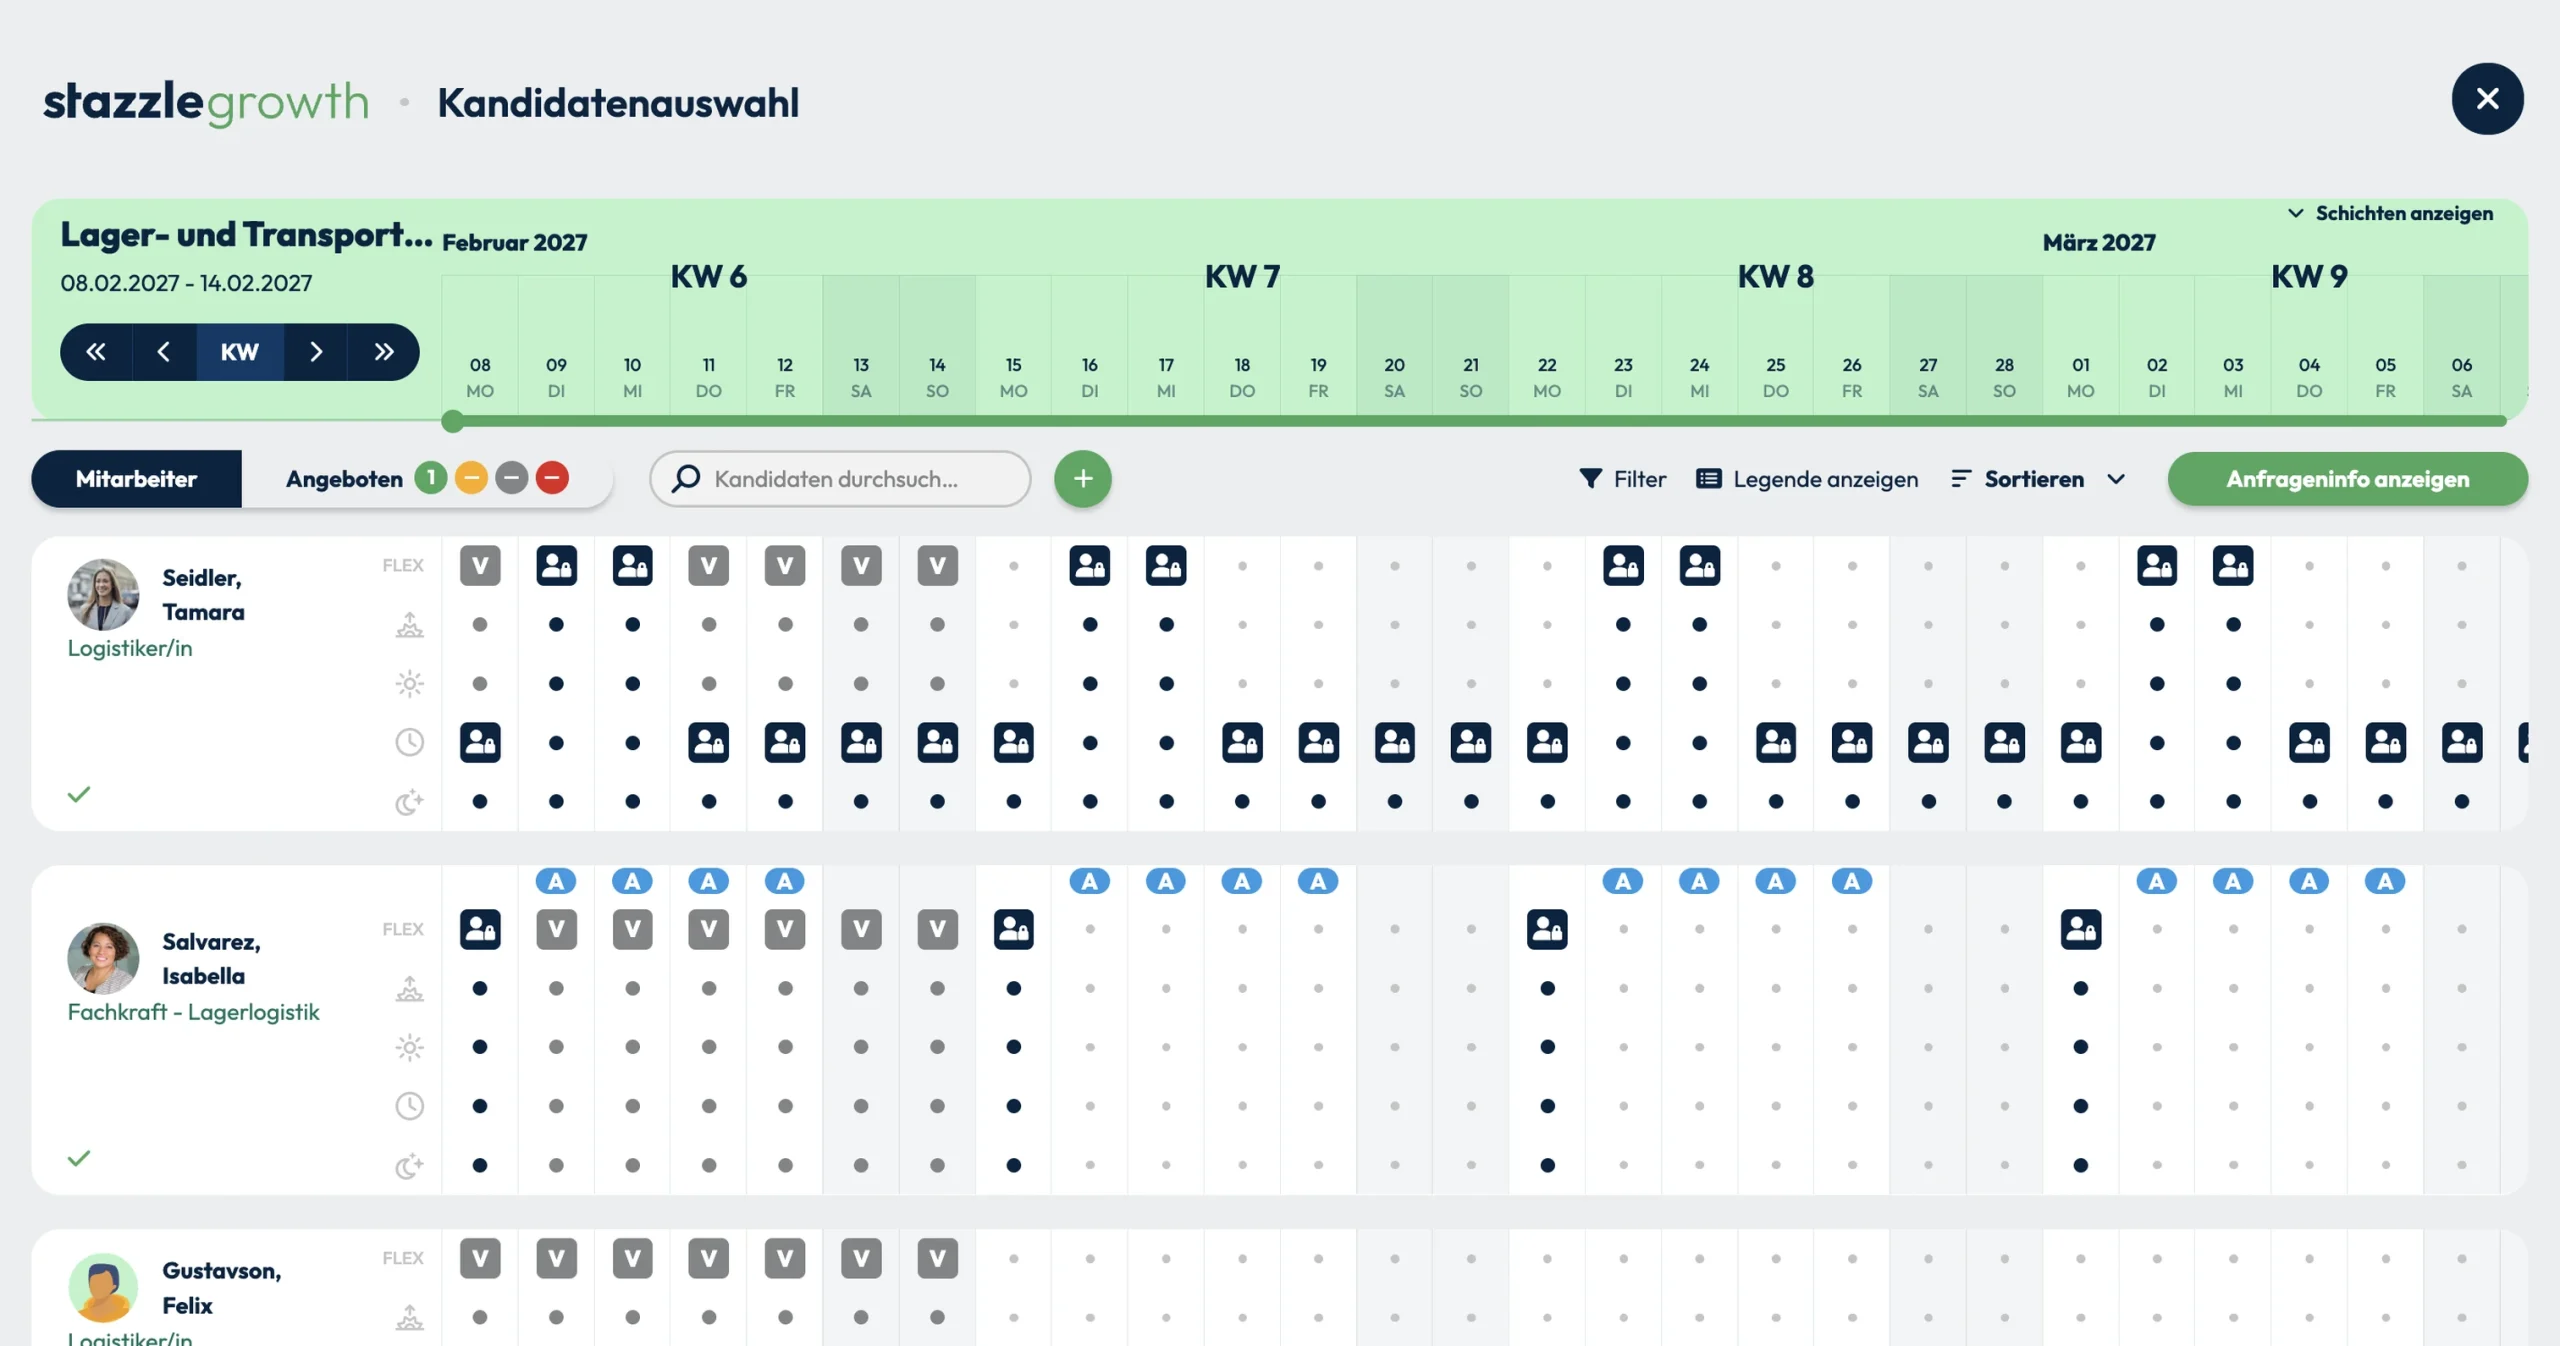Open Seidler Tamara's profile photo
The image size is (2560, 1346).
[103, 595]
